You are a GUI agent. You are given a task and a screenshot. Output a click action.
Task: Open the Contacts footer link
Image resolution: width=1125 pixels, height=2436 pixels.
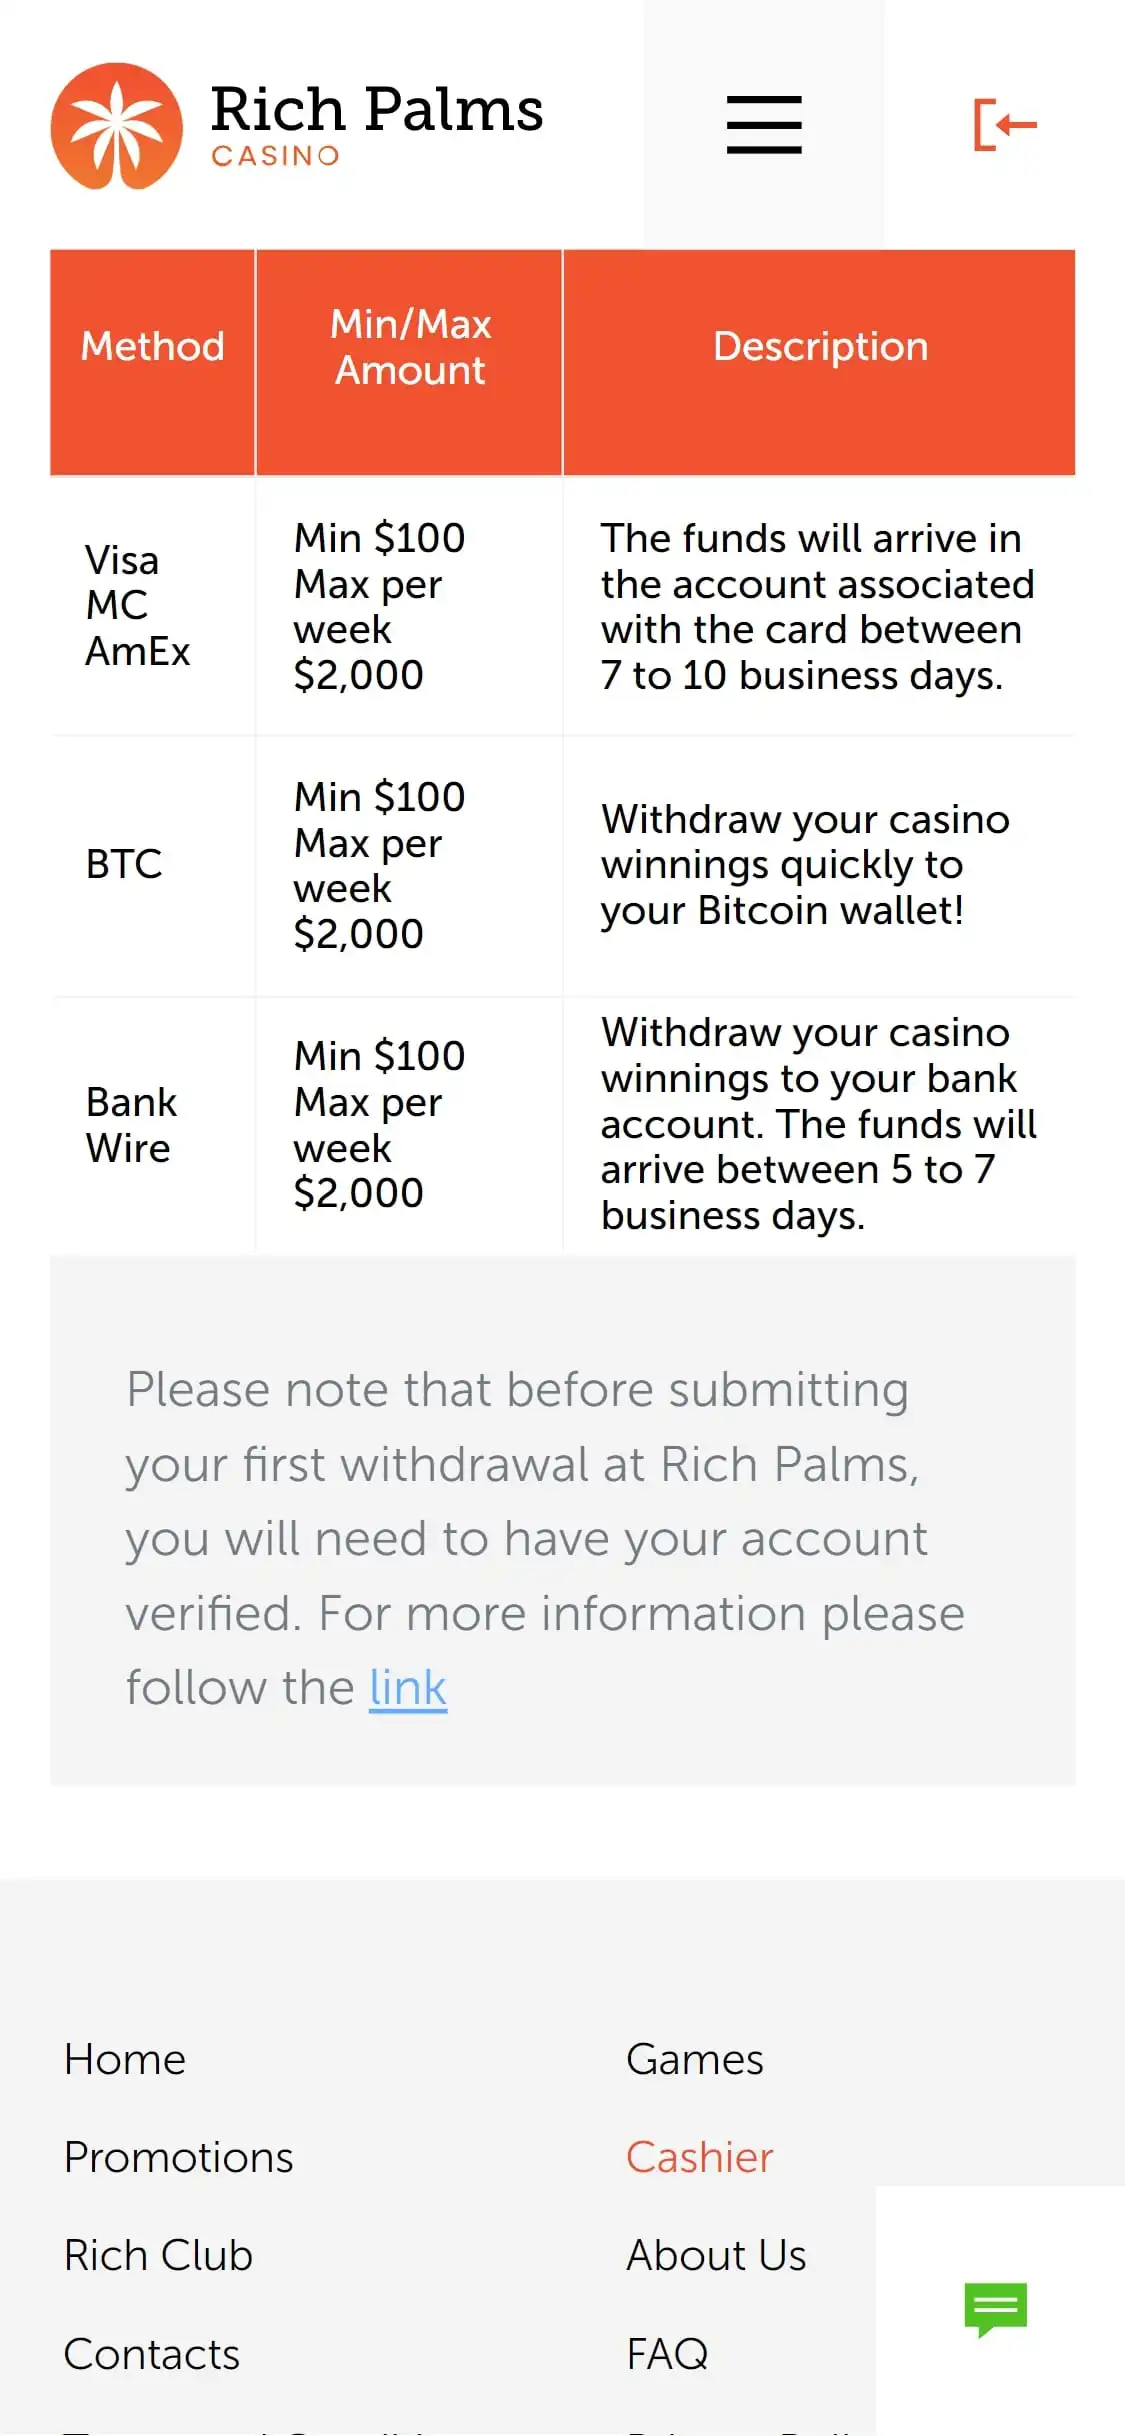coord(152,2354)
